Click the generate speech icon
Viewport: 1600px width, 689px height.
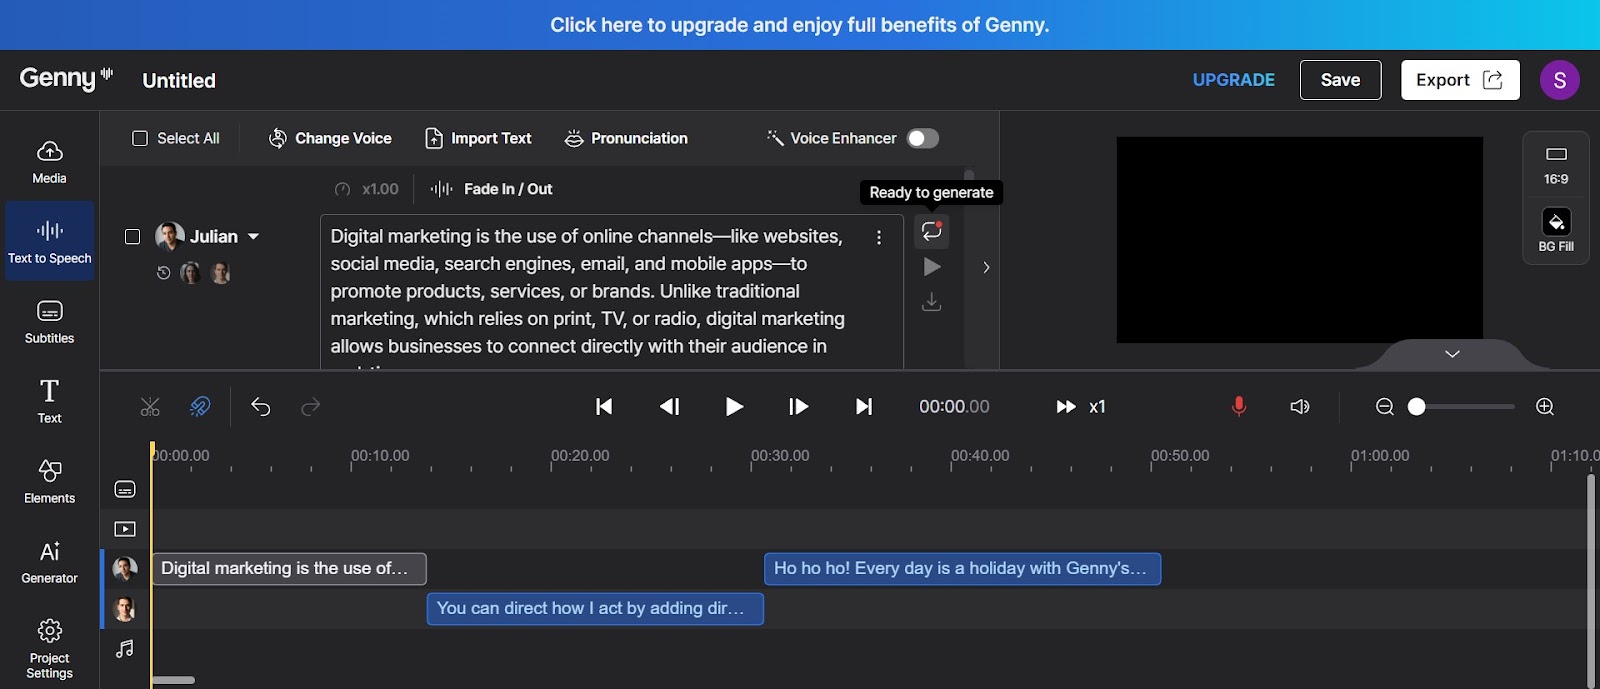pos(932,231)
